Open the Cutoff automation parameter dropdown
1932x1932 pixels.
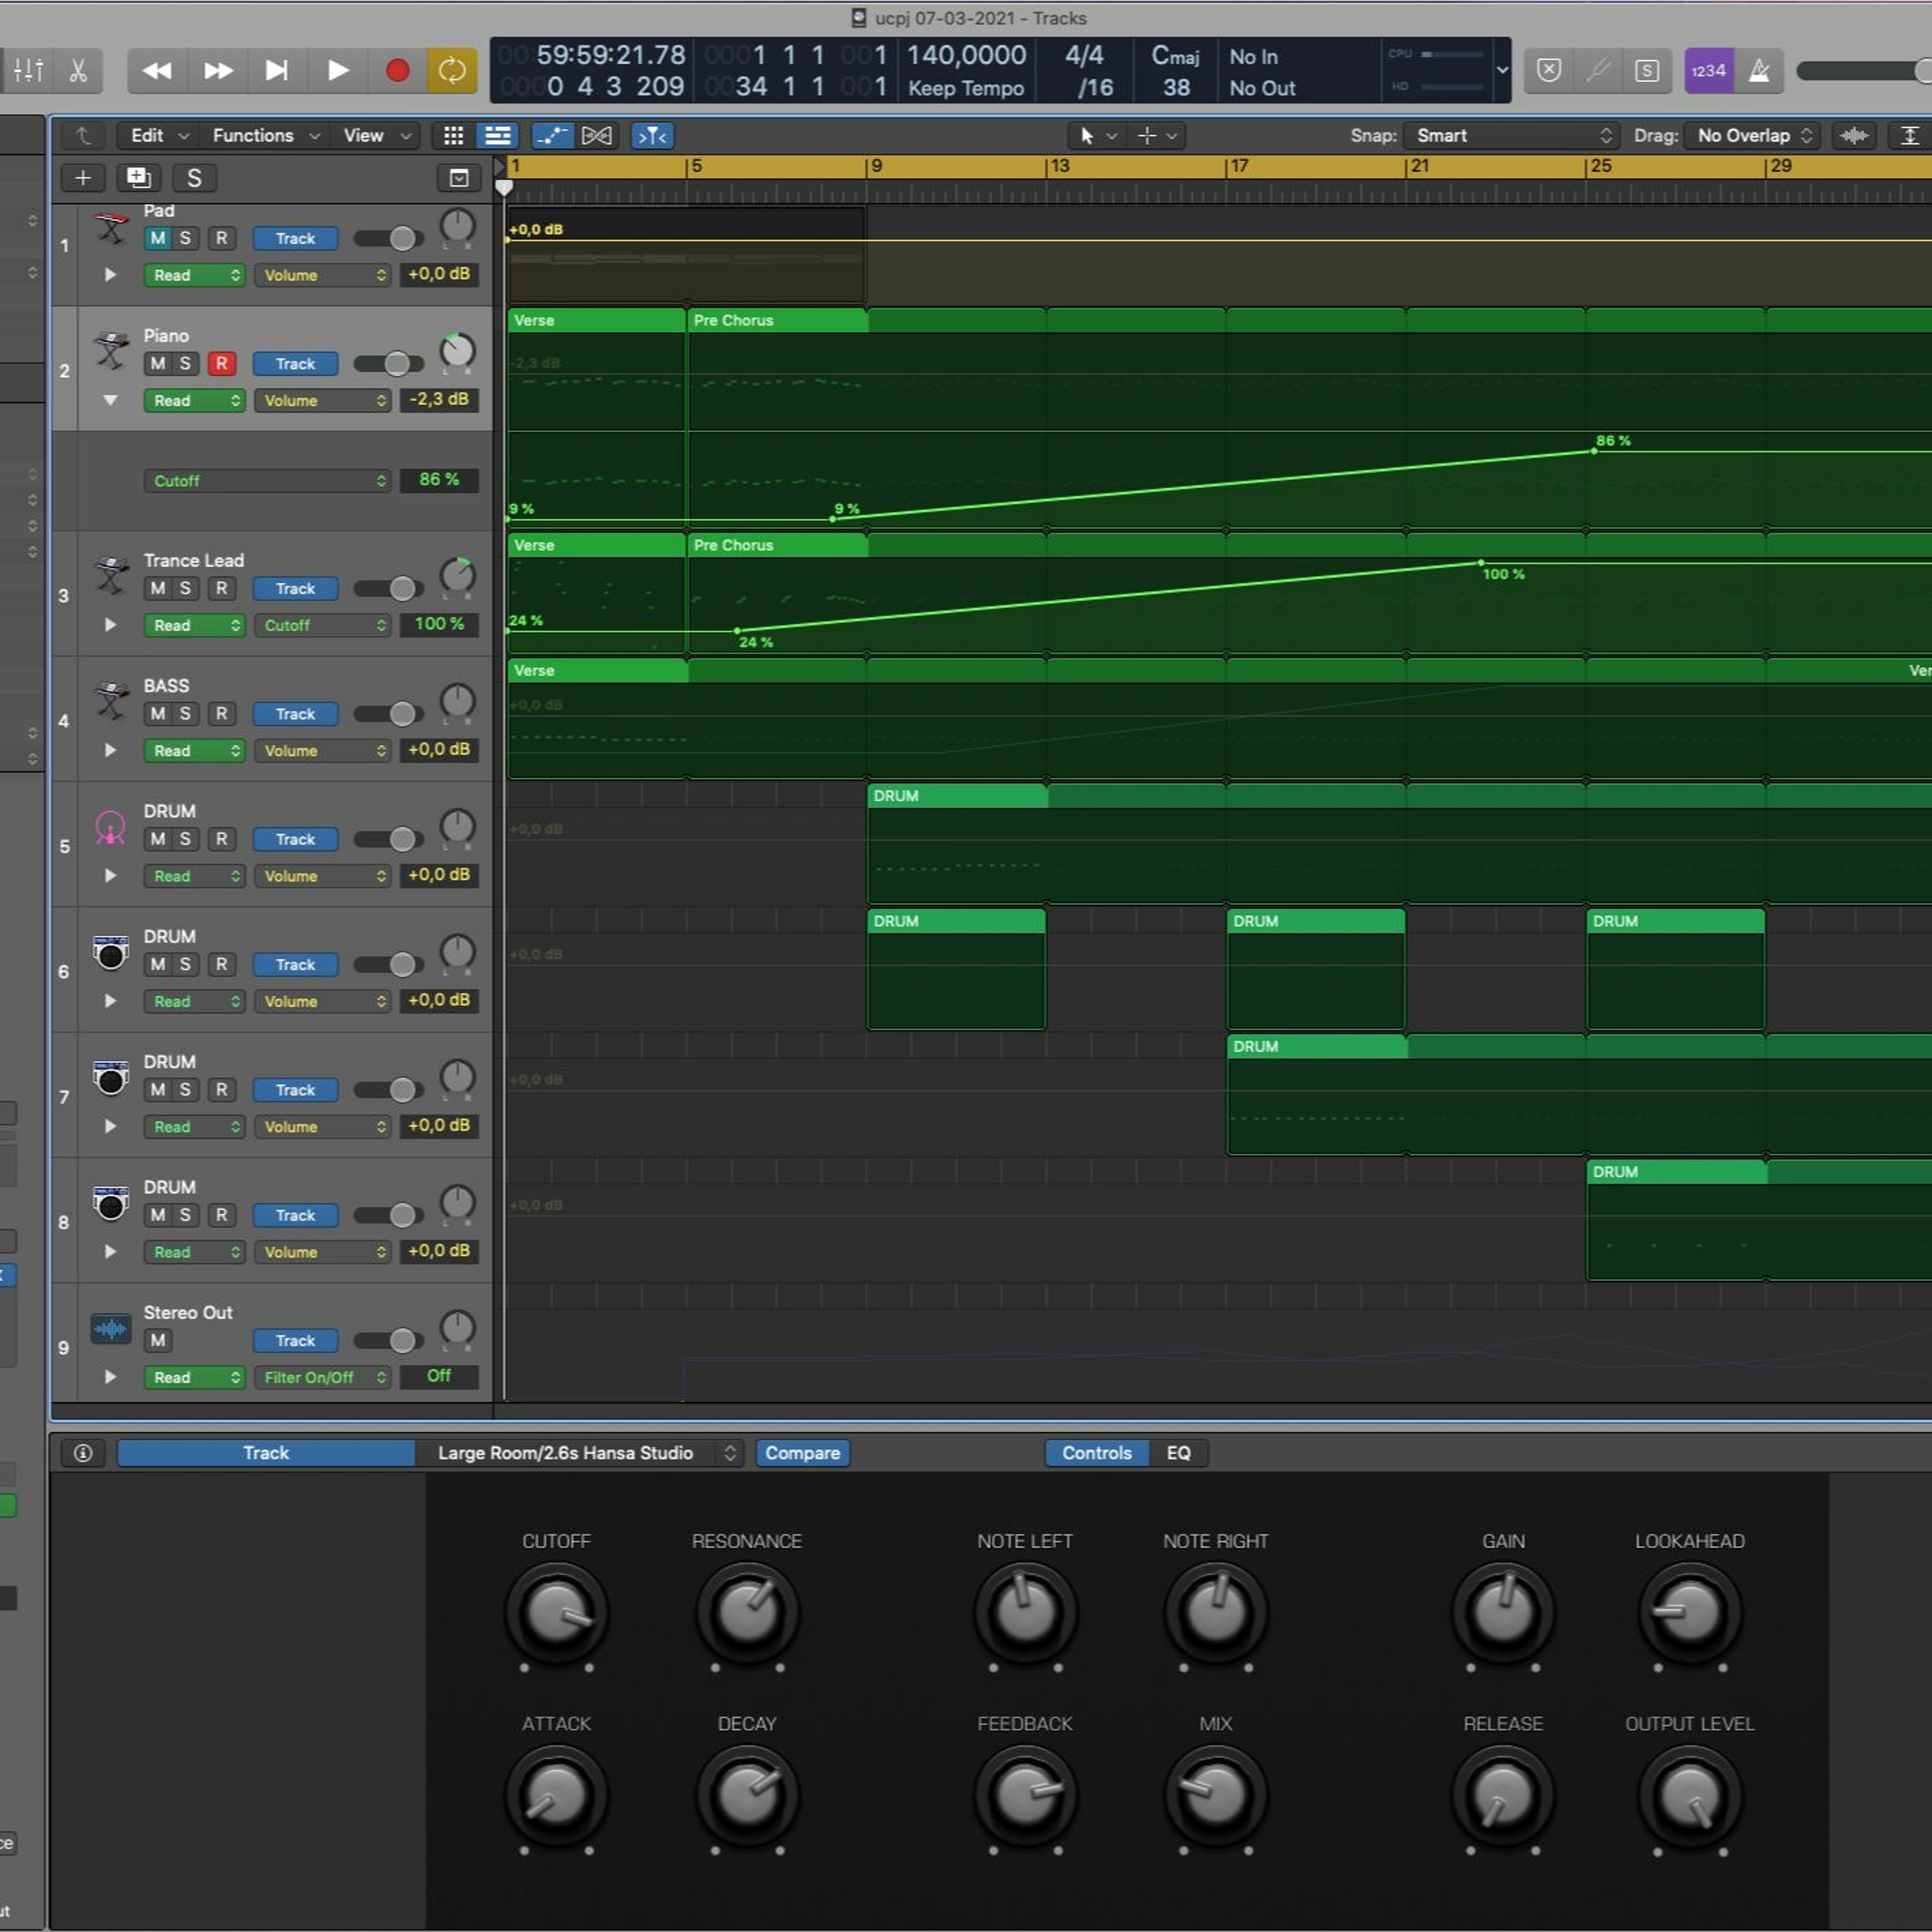click(x=267, y=481)
